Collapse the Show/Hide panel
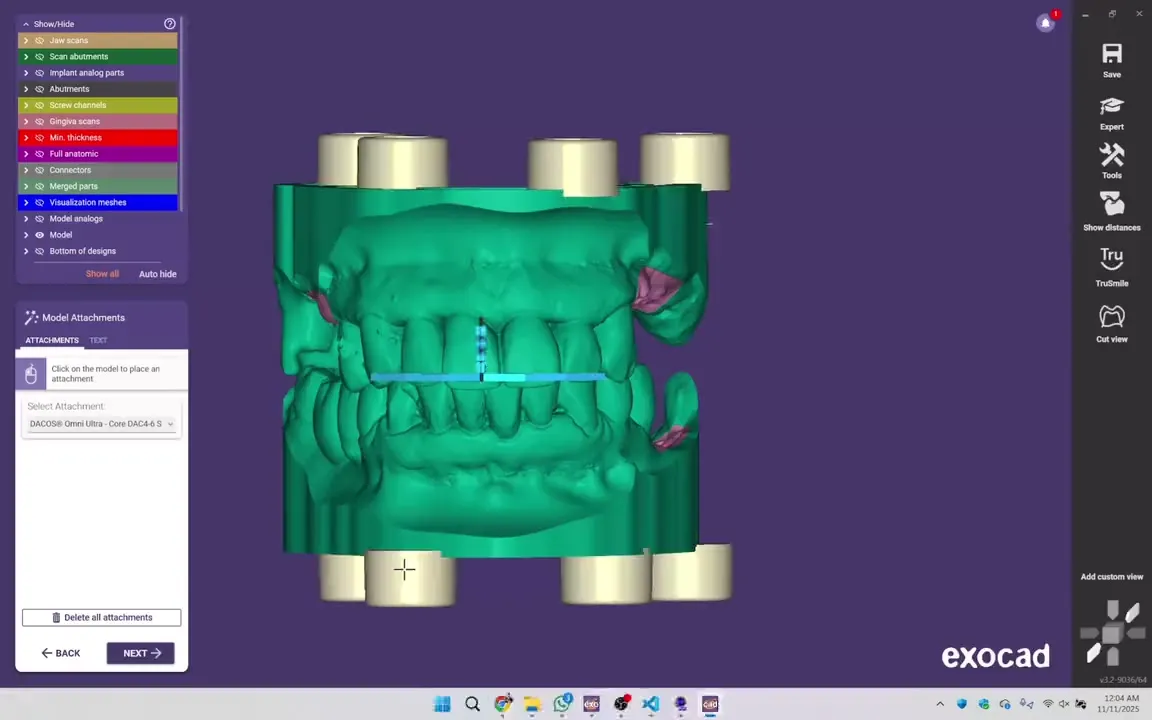Image resolution: width=1152 pixels, height=720 pixels. coord(26,24)
